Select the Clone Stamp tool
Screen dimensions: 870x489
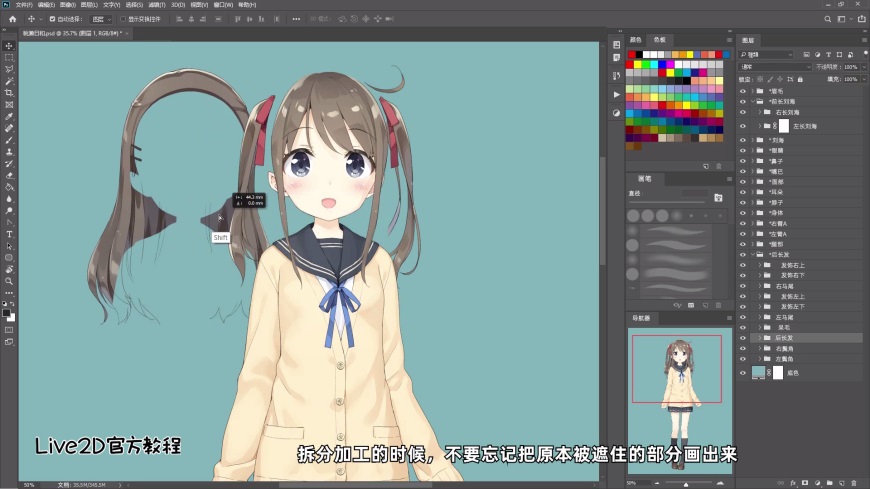[9, 152]
